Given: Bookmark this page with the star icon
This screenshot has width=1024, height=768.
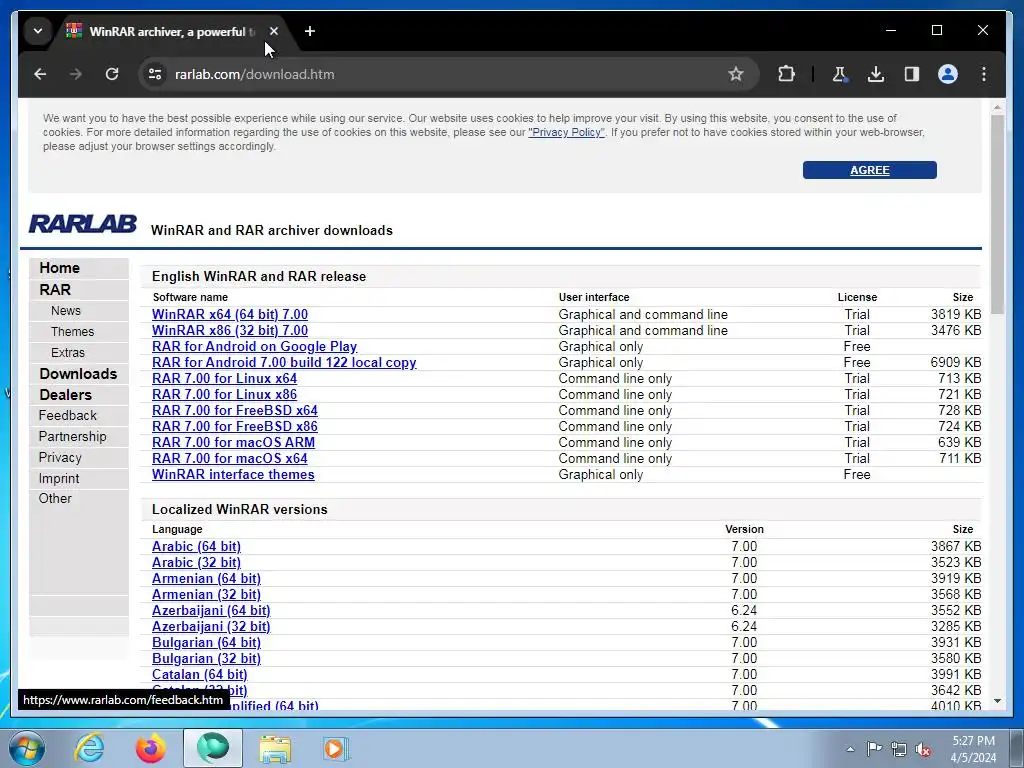Looking at the screenshot, I should [736, 74].
